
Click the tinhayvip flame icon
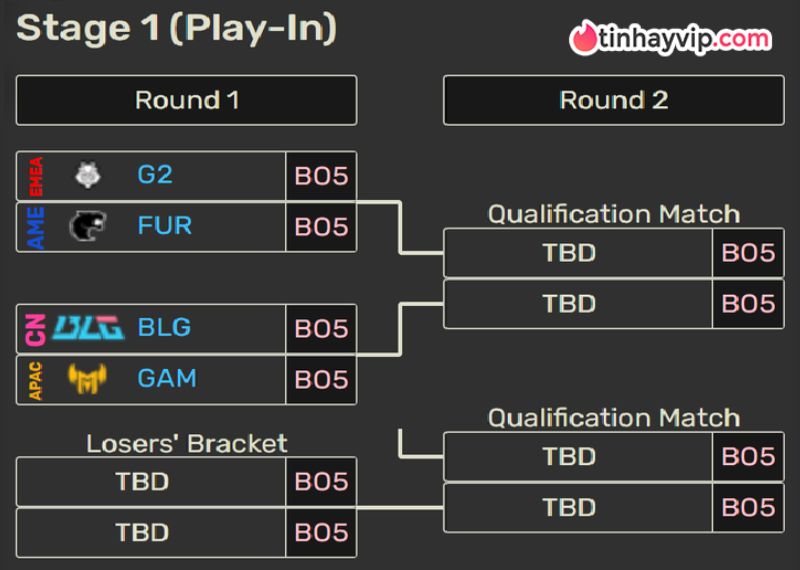(584, 38)
